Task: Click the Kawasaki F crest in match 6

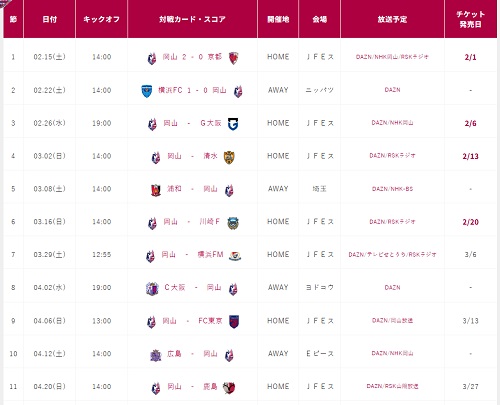Action: (233, 223)
